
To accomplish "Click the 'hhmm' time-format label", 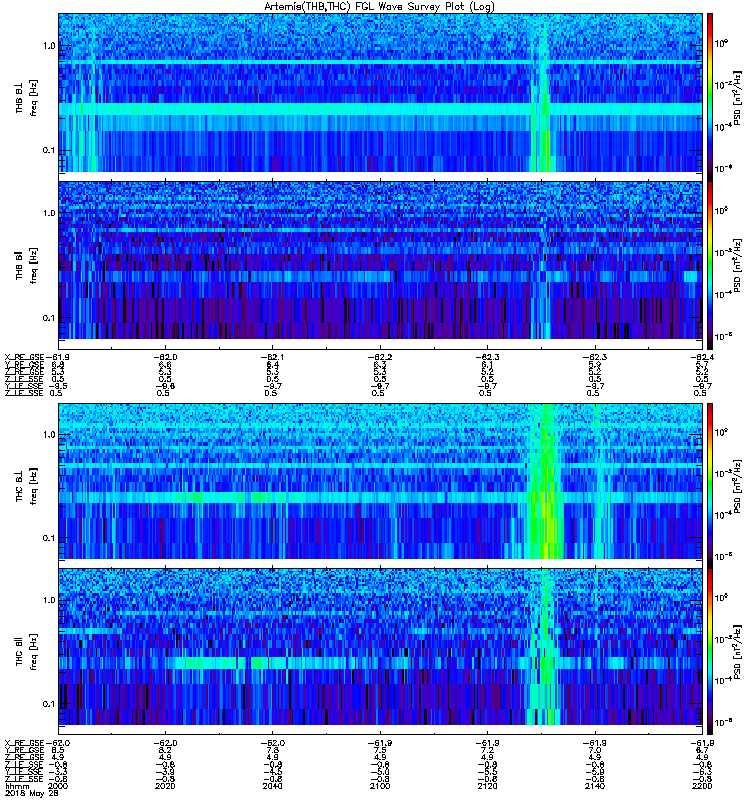I will coord(17,787).
